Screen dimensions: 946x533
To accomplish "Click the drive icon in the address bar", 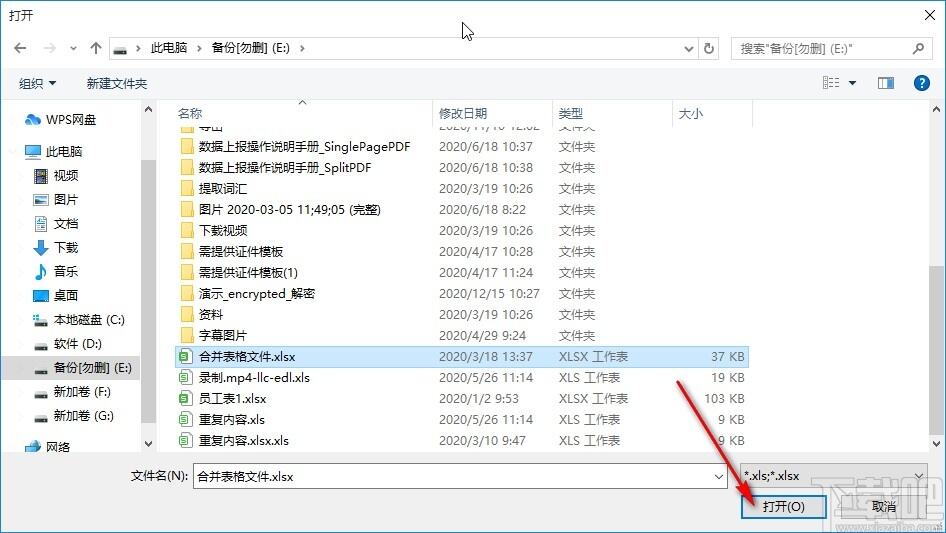I will [x=121, y=49].
